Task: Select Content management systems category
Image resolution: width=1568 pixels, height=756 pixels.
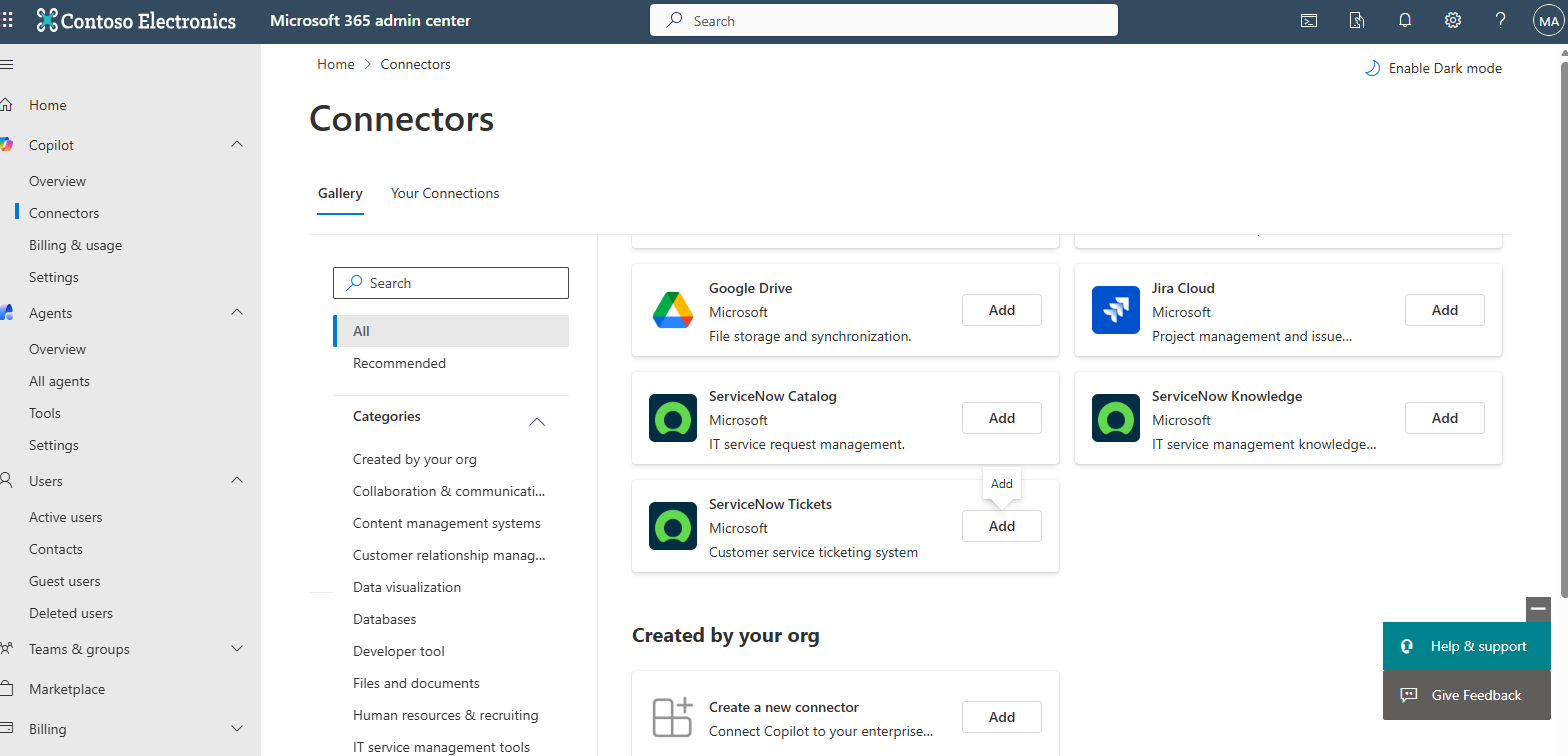Action: coord(447,523)
